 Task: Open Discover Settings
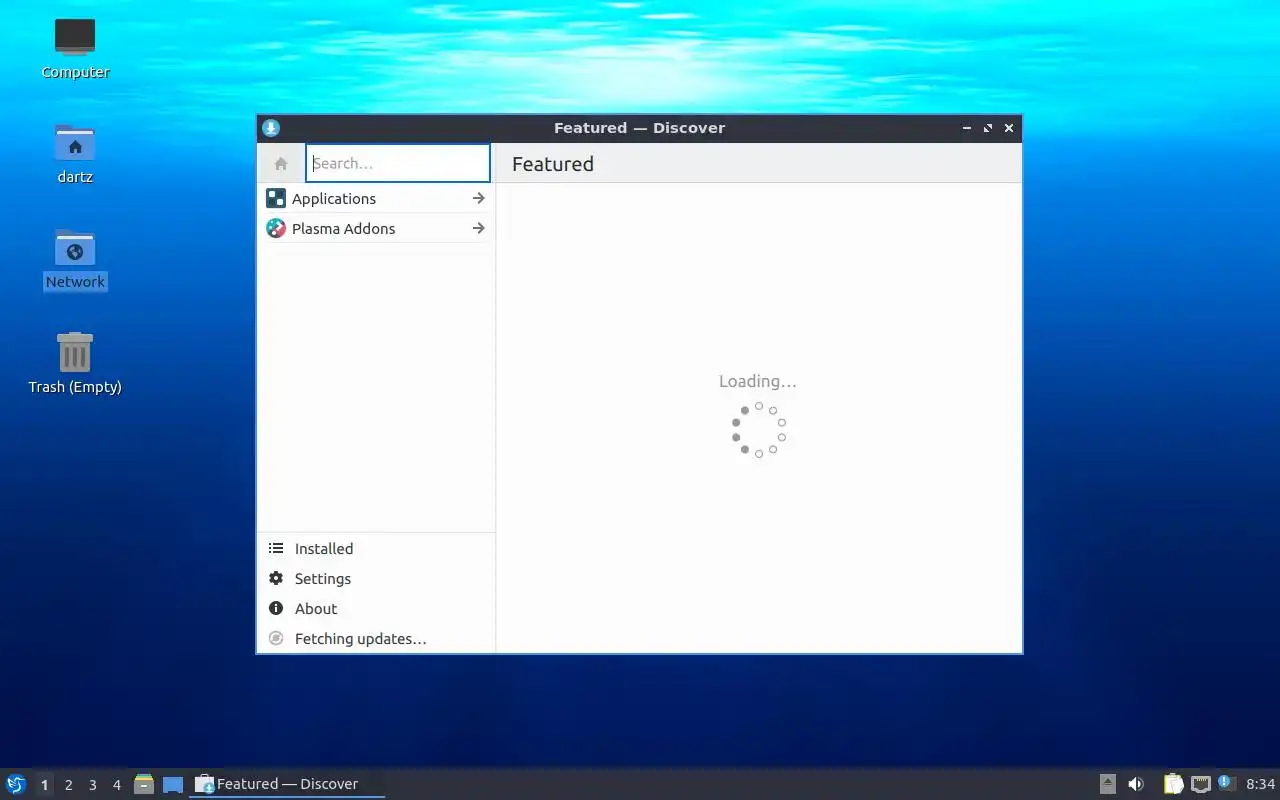tap(376, 578)
